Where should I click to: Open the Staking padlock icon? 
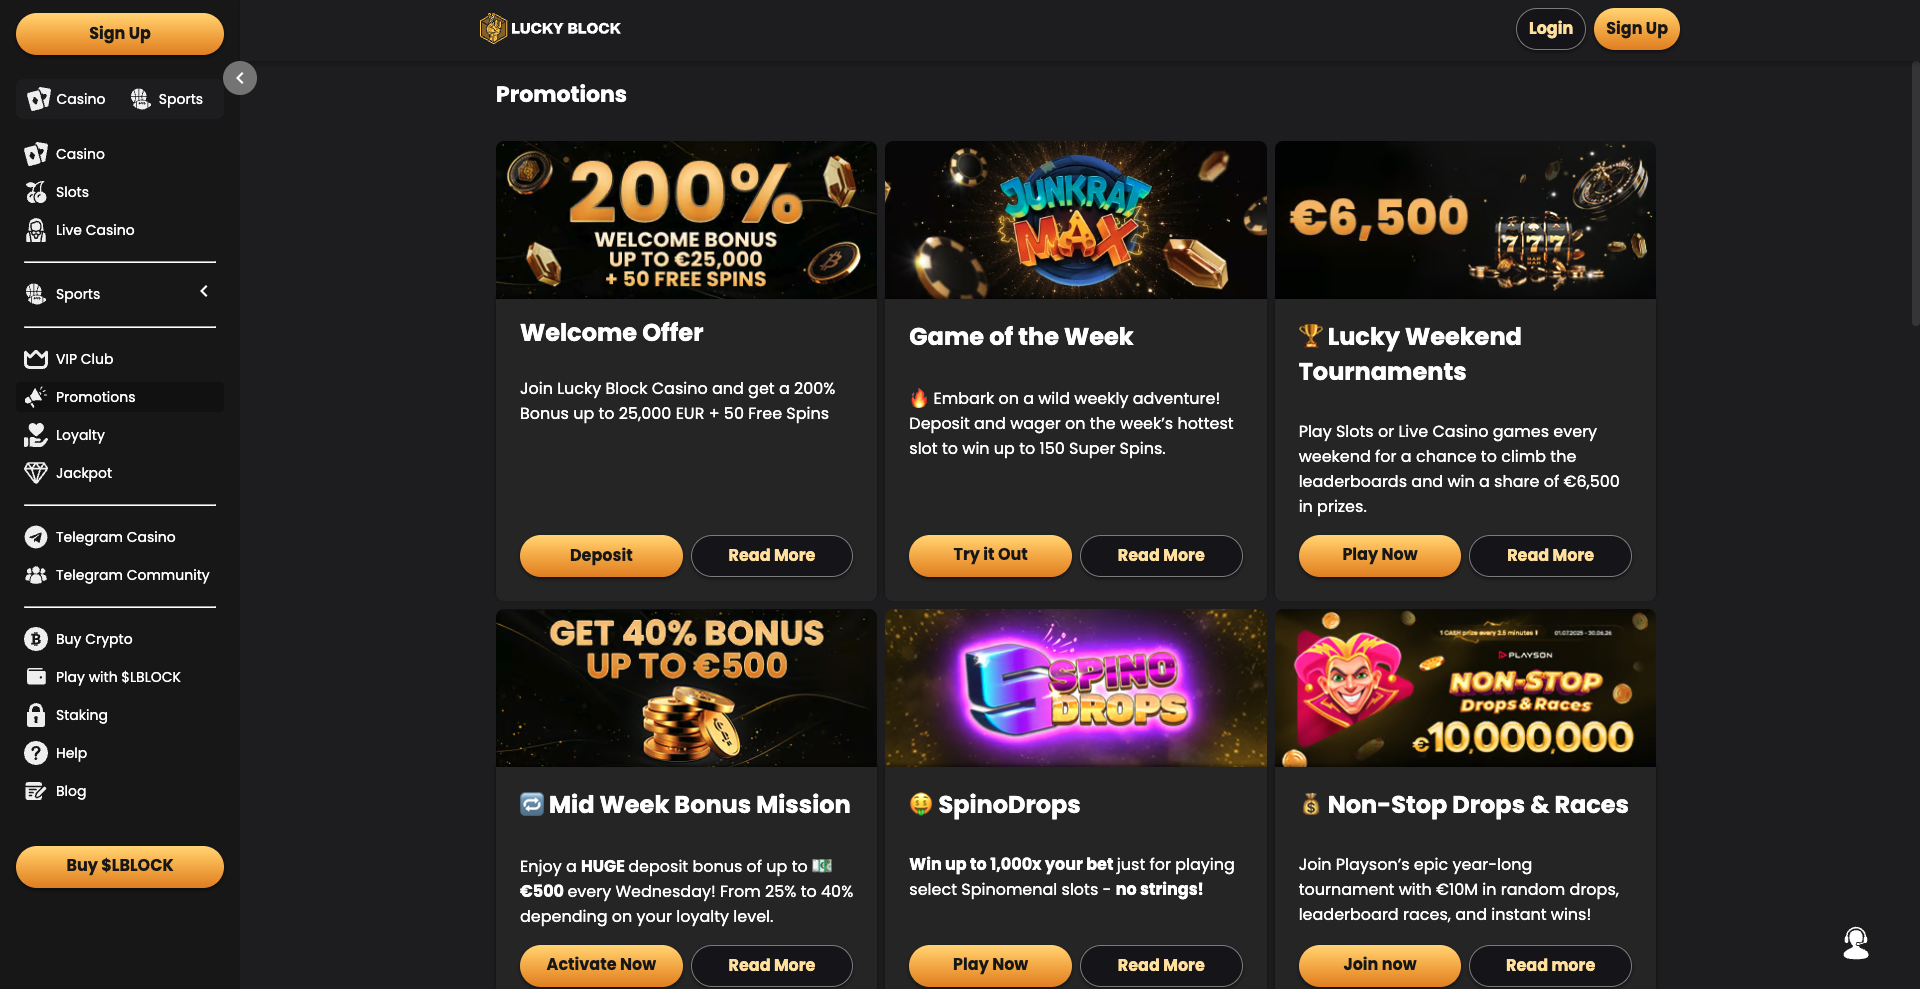click(x=36, y=715)
